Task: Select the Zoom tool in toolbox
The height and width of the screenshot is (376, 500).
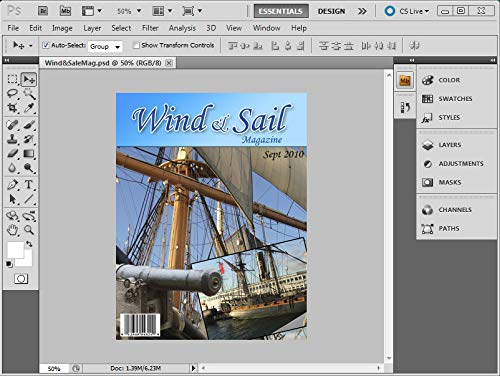Action: [x=29, y=230]
